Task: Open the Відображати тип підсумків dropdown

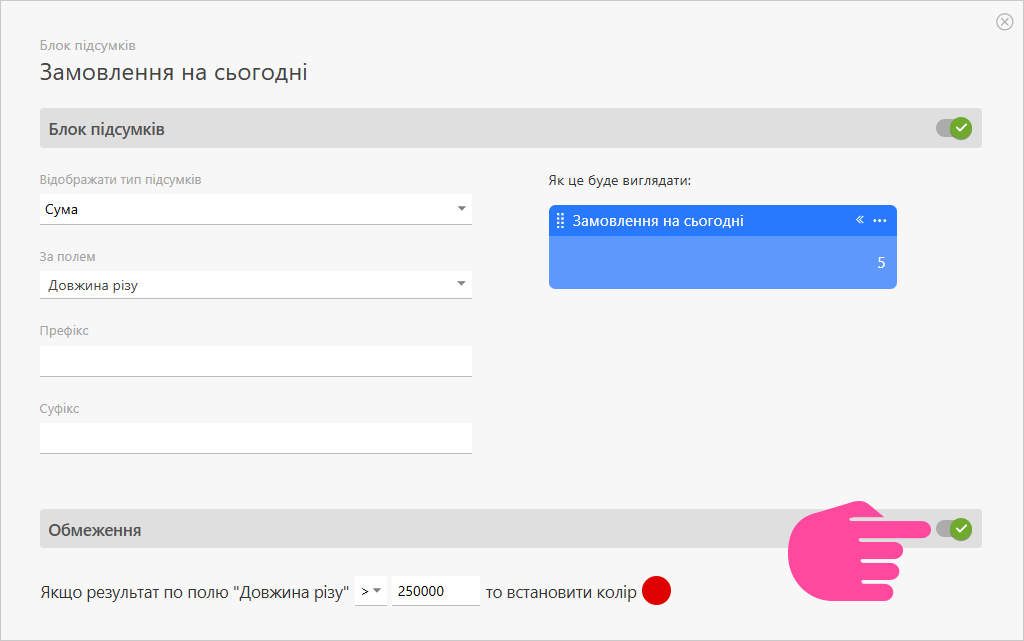Action: [255, 210]
